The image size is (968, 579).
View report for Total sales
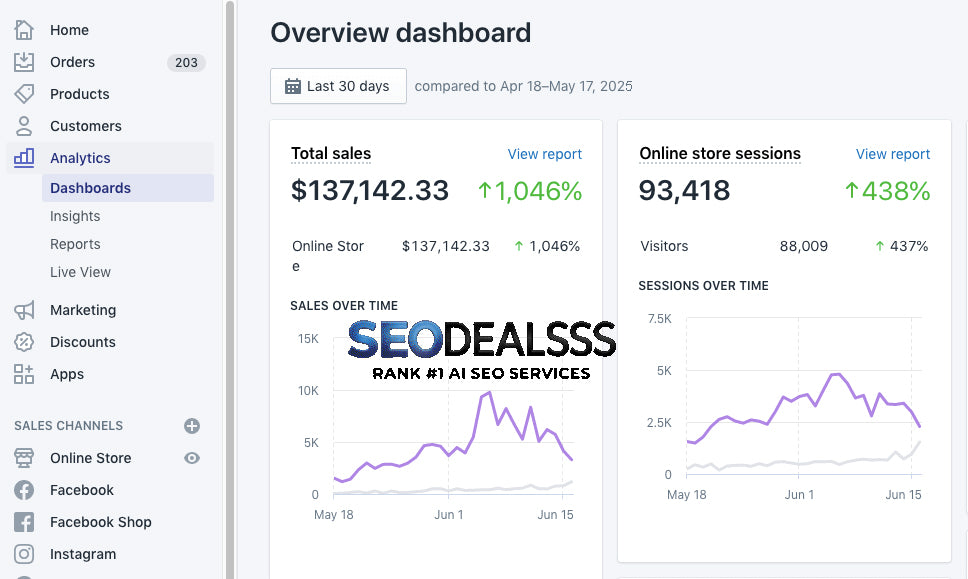coord(544,154)
